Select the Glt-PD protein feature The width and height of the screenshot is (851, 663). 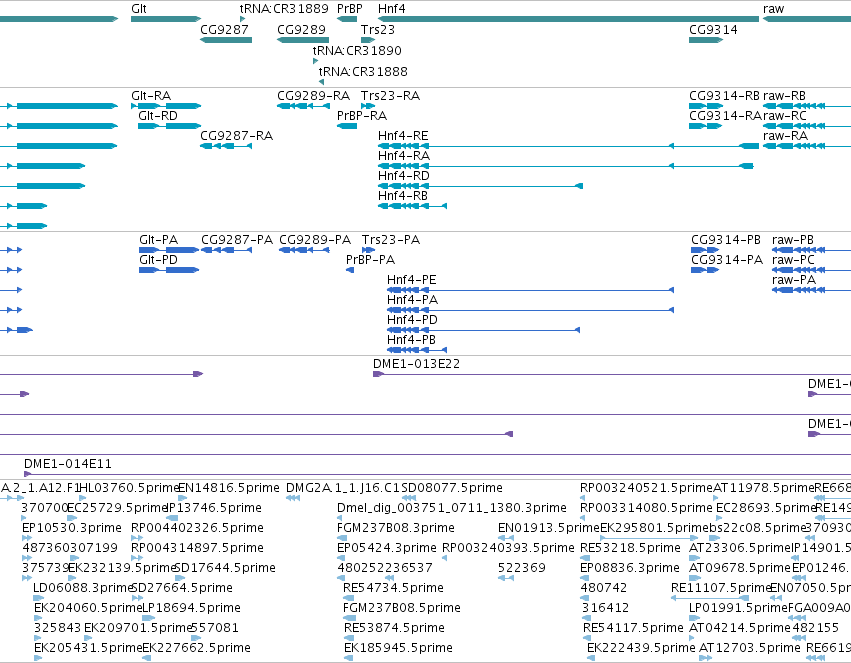click(x=169, y=270)
